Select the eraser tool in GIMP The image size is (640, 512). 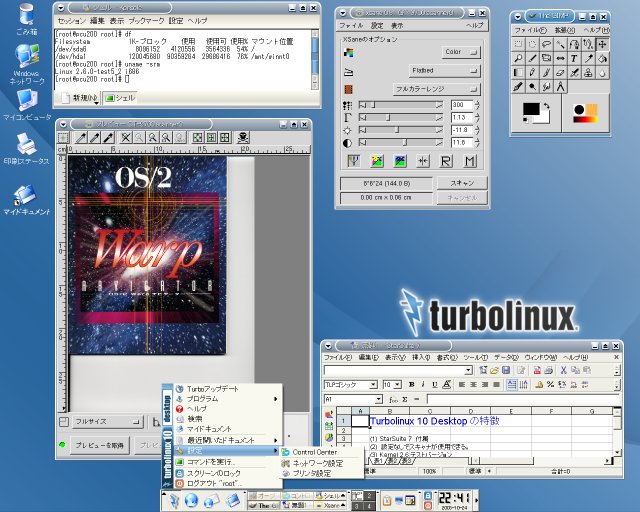pos(560,73)
